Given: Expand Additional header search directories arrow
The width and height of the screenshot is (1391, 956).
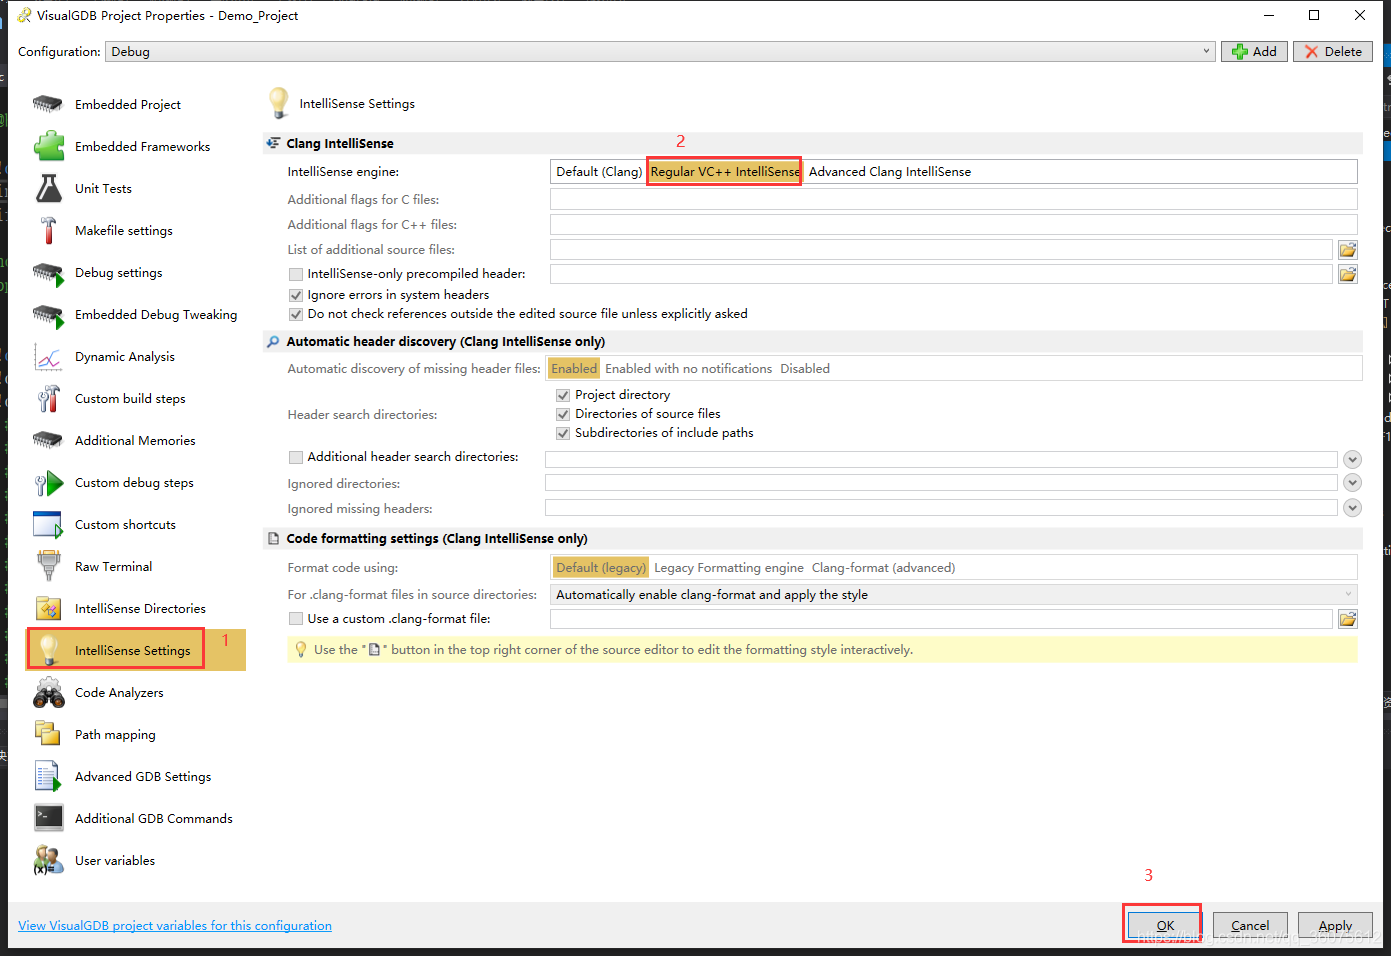Looking at the screenshot, I should pos(1352,460).
